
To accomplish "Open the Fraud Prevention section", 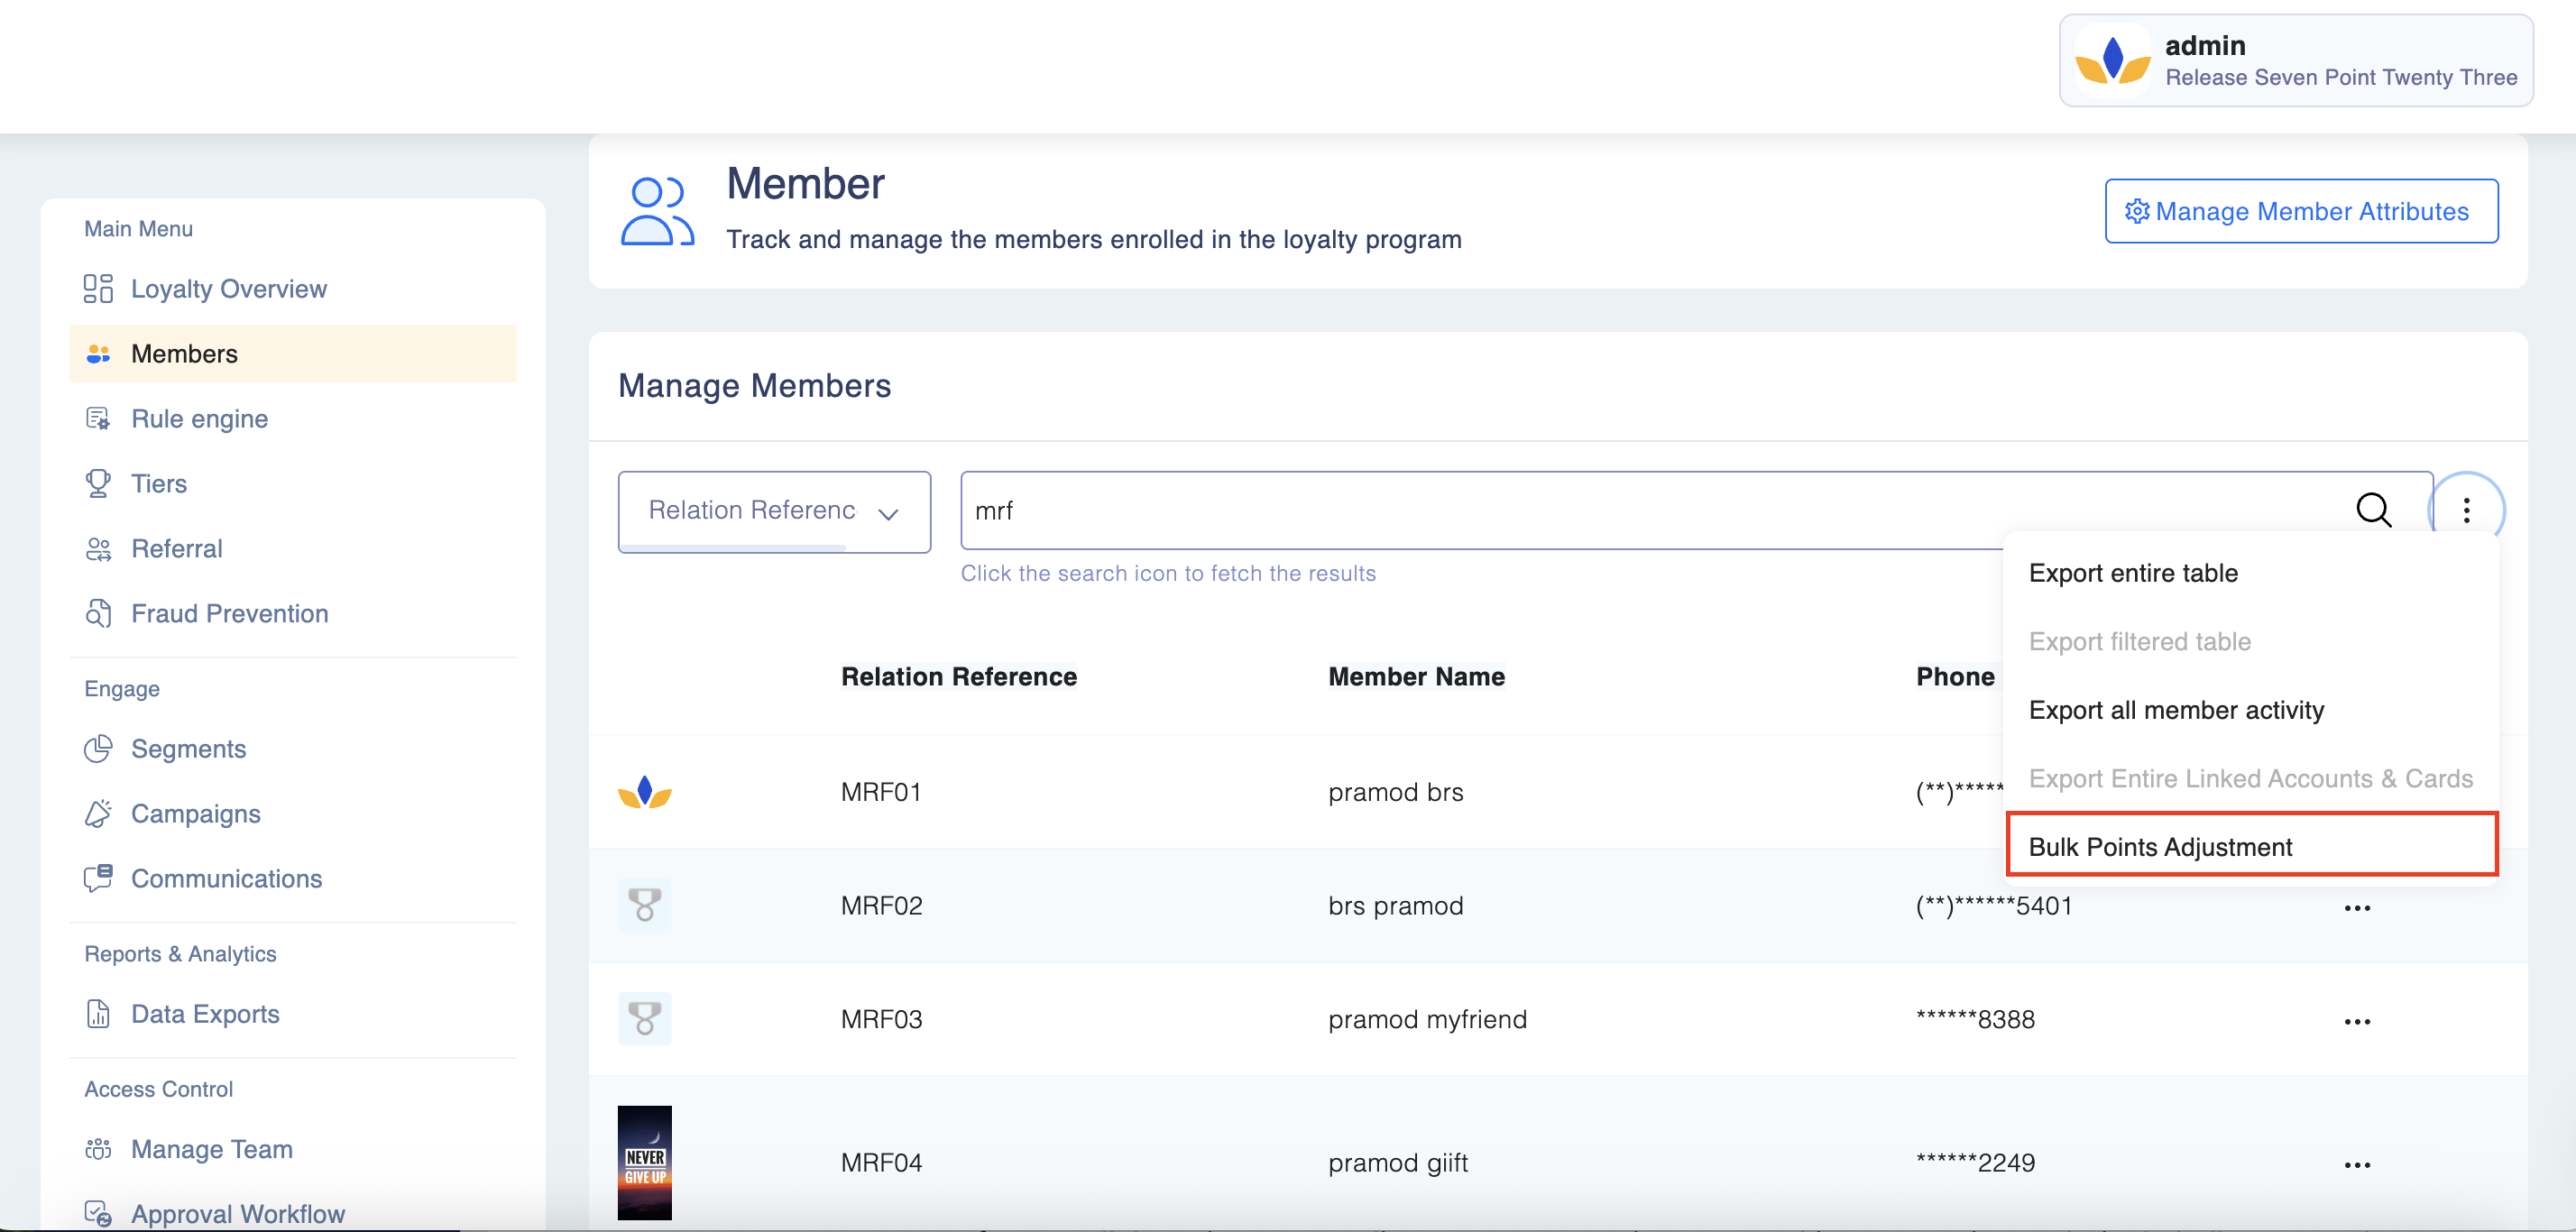I will pos(229,614).
